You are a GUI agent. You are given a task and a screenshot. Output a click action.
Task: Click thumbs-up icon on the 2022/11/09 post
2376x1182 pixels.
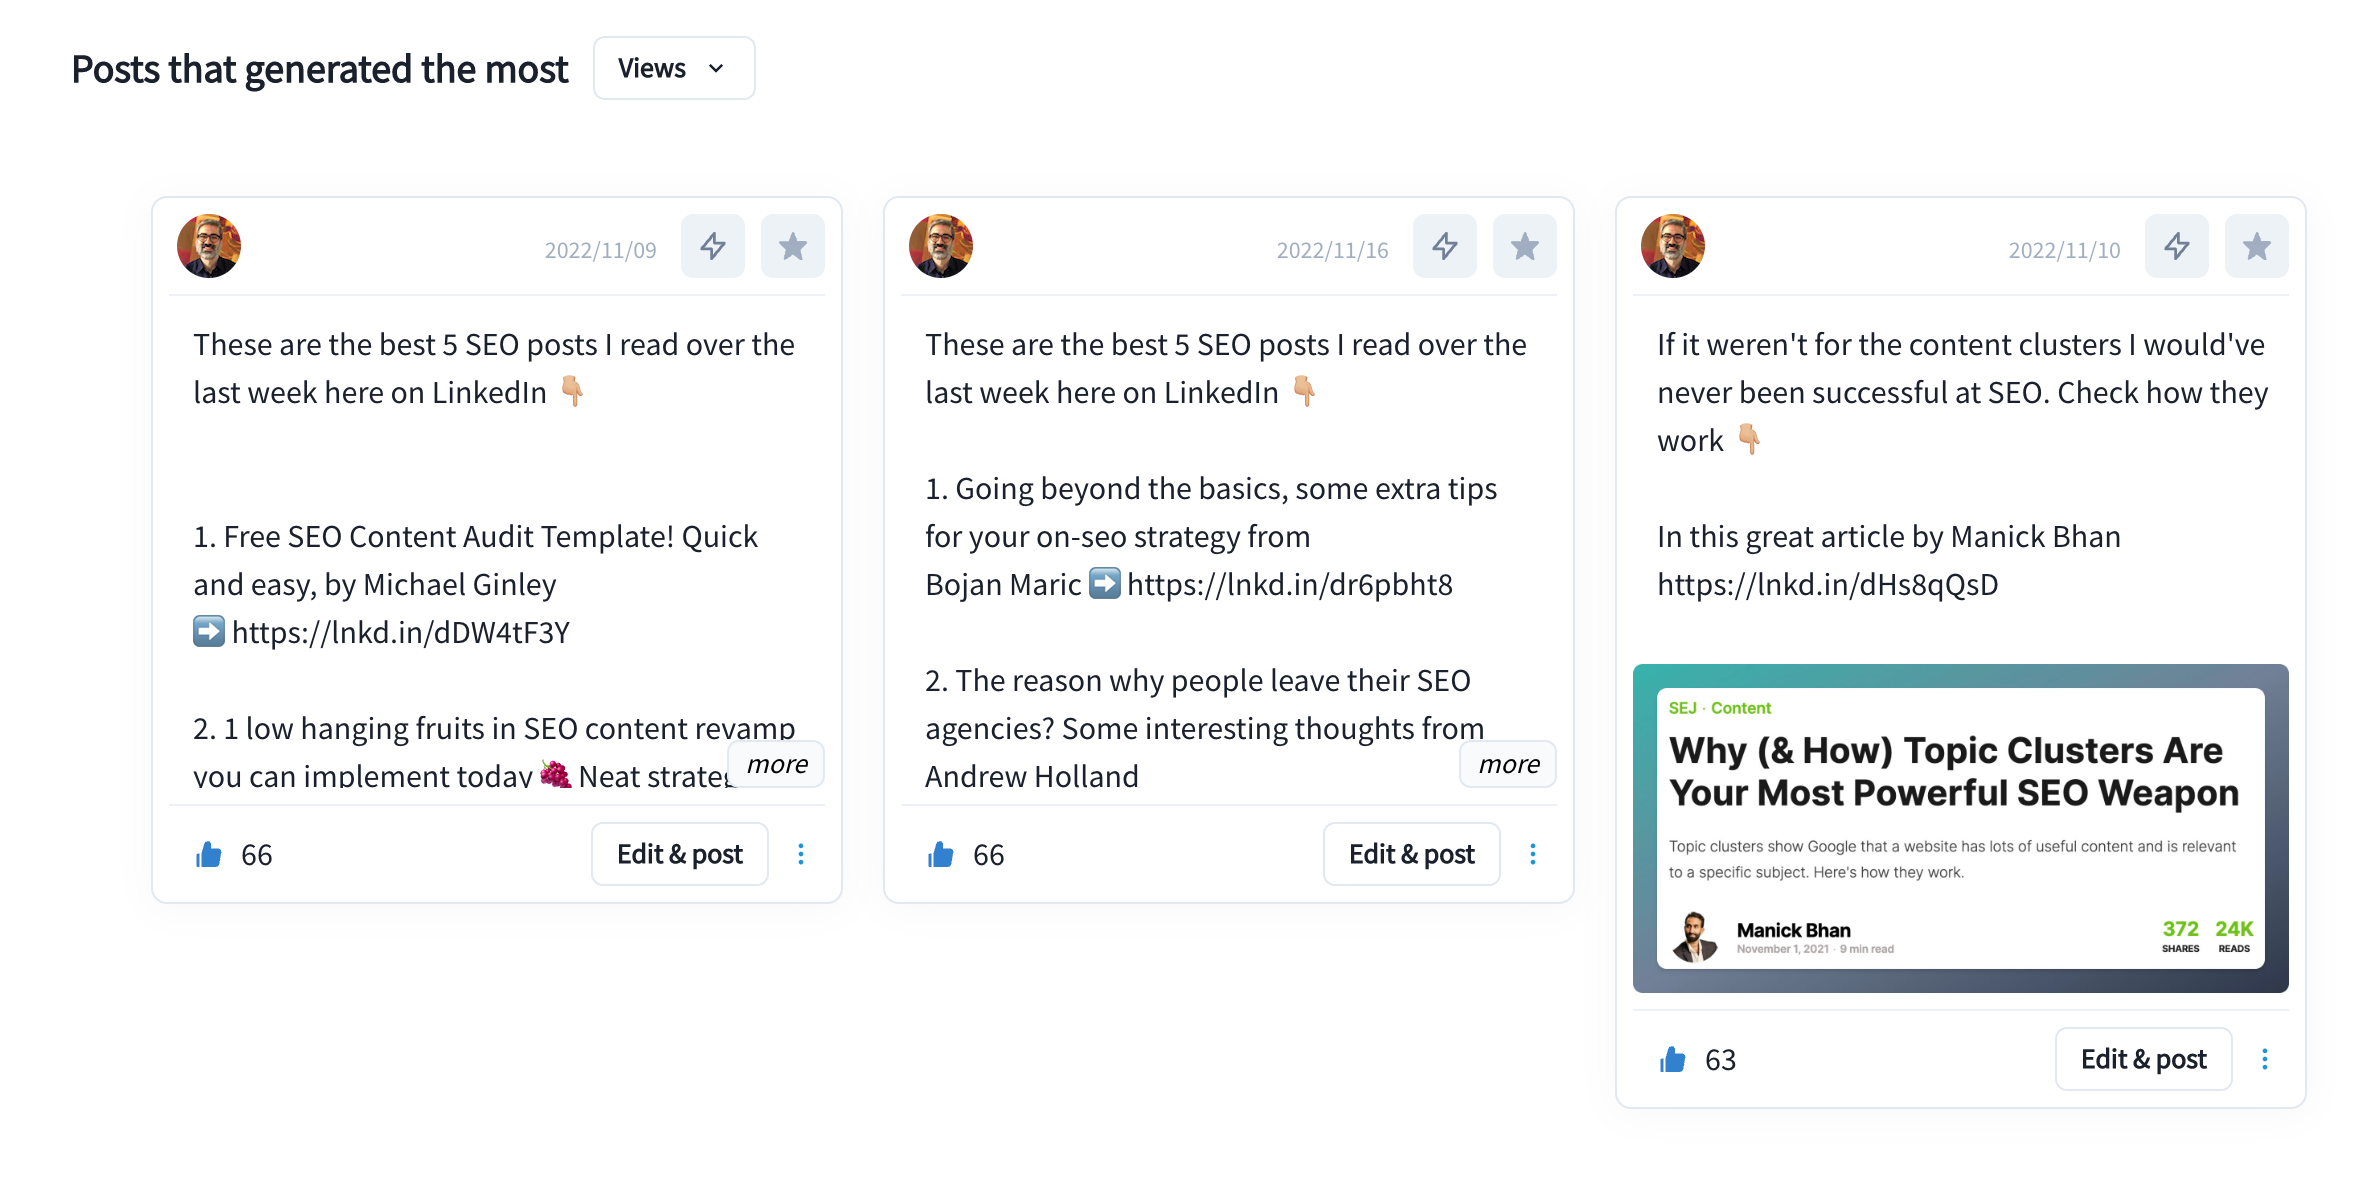209,854
